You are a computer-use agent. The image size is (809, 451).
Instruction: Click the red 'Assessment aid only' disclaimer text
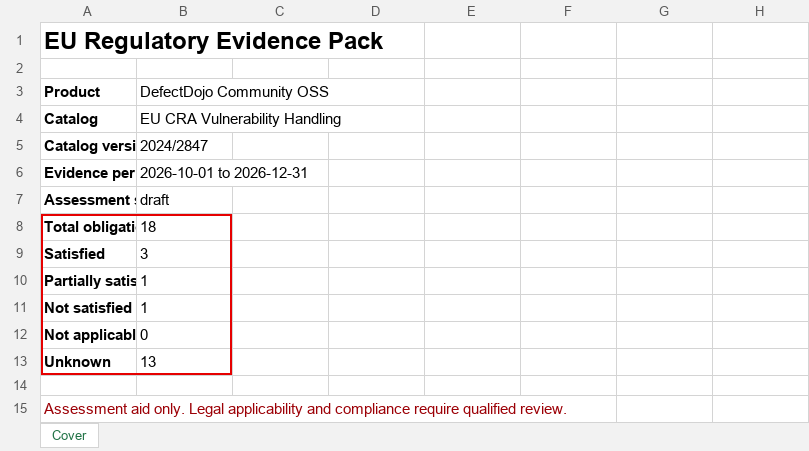tap(305, 409)
